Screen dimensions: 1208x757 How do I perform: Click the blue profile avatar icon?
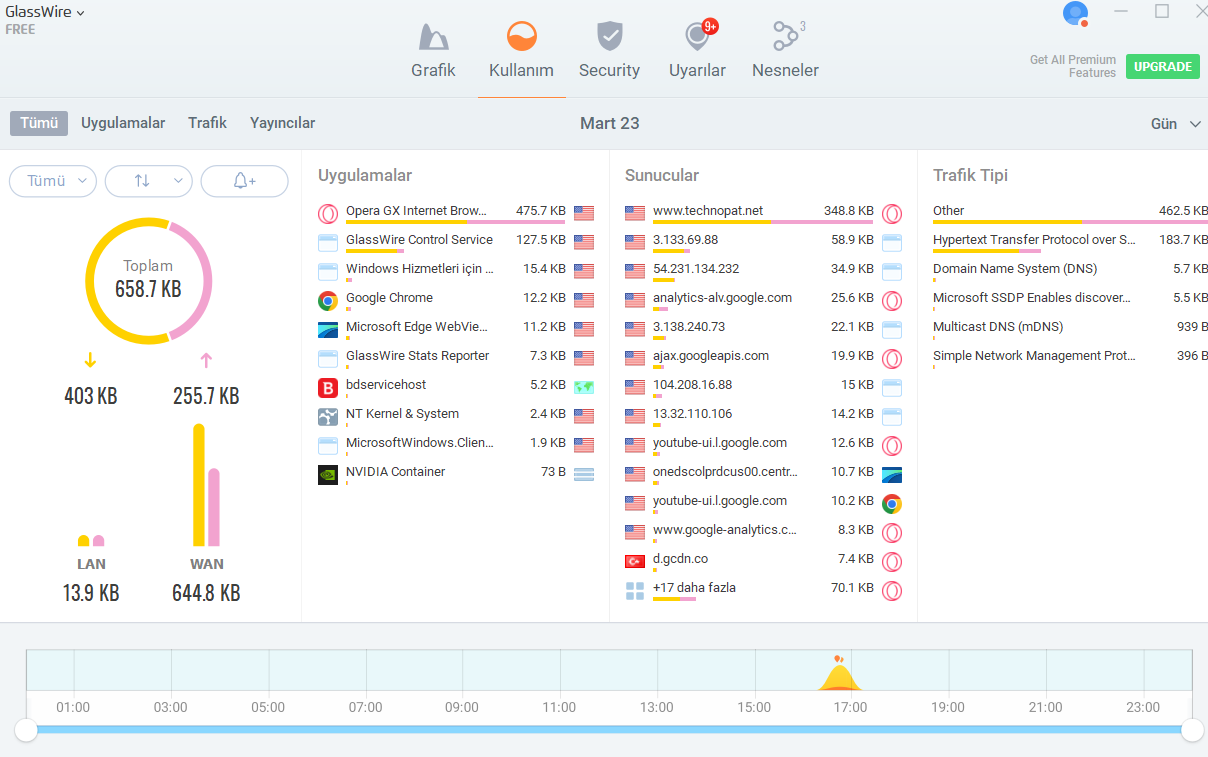click(1075, 14)
